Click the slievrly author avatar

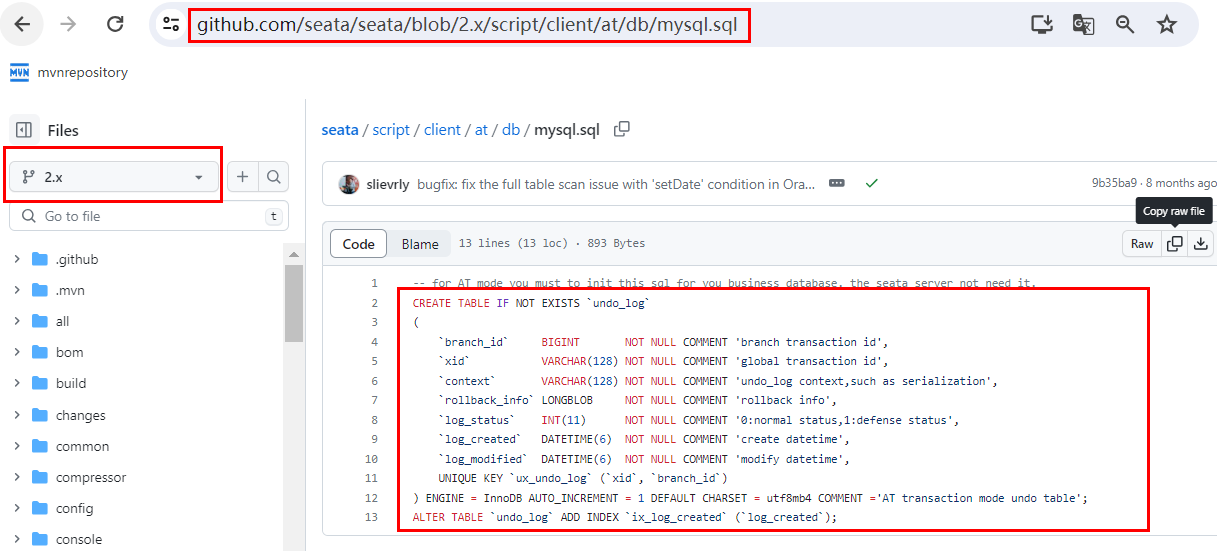pyautogui.click(x=349, y=184)
